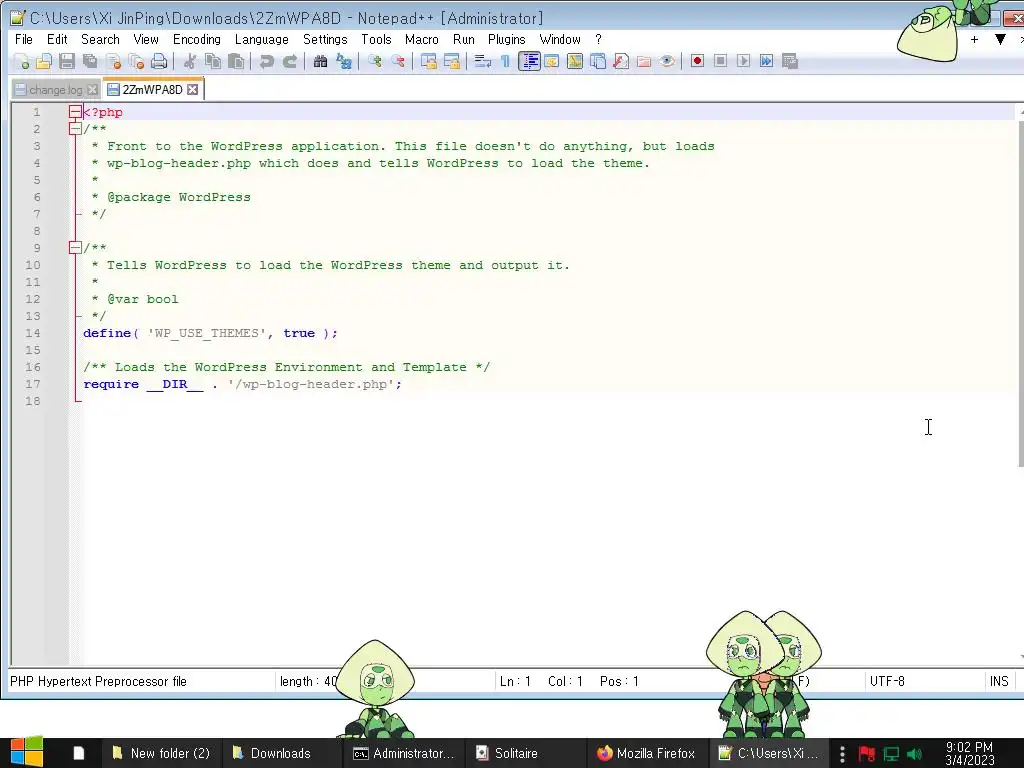
Task: Close the 2ZmWPA8D tab
Action: pos(193,89)
